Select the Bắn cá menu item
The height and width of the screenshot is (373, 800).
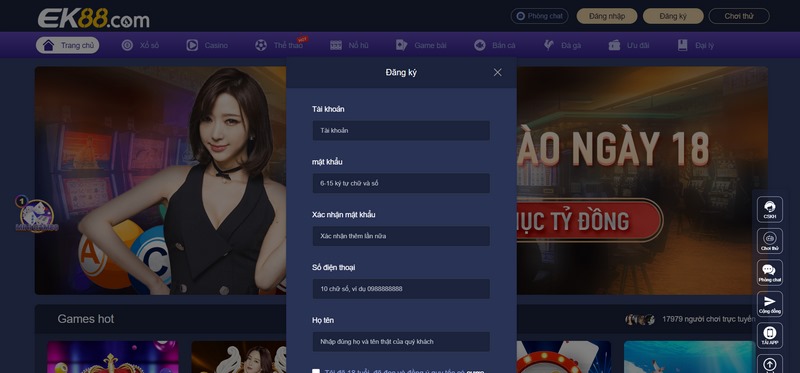coord(494,45)
